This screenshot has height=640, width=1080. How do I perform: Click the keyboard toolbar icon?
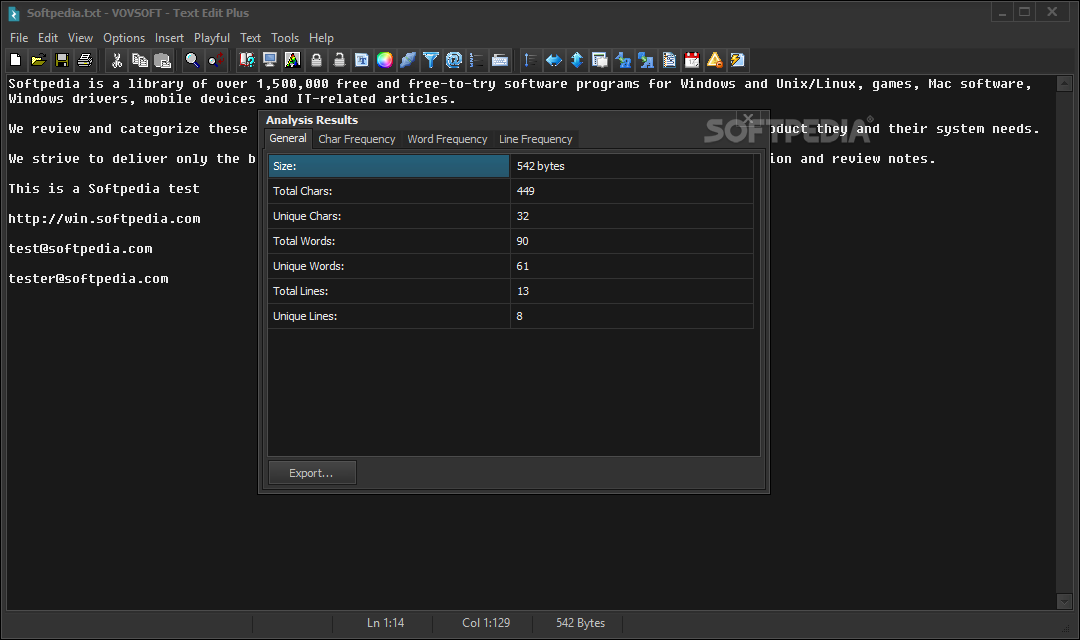coord(500,61)
